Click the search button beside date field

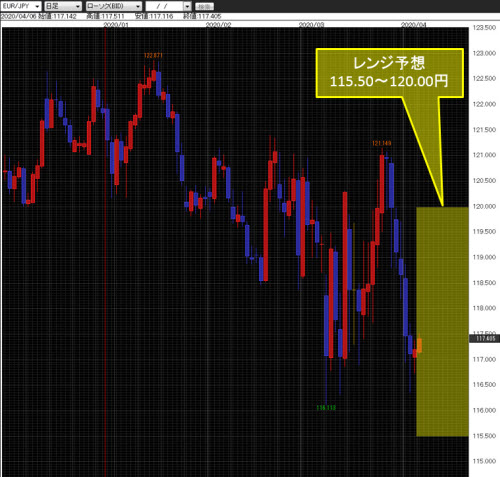click(x=204, y=6)
